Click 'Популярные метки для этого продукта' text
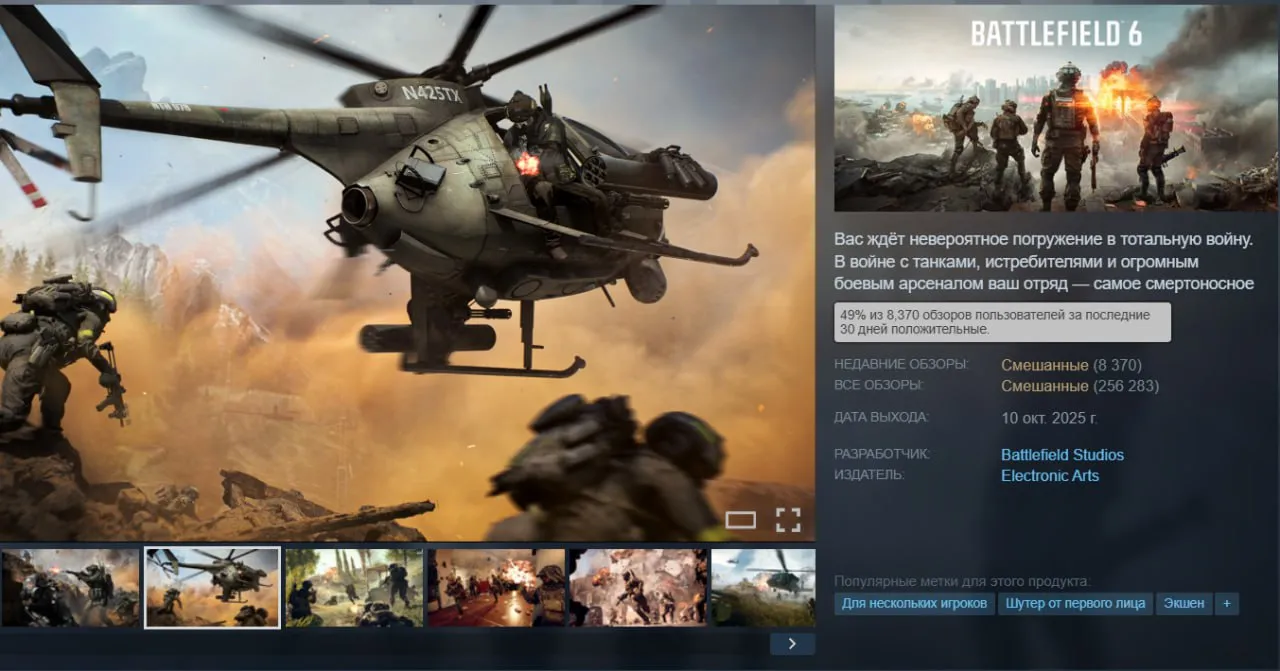This screenshot has height=671, width=1280. (x=962, y=581)
